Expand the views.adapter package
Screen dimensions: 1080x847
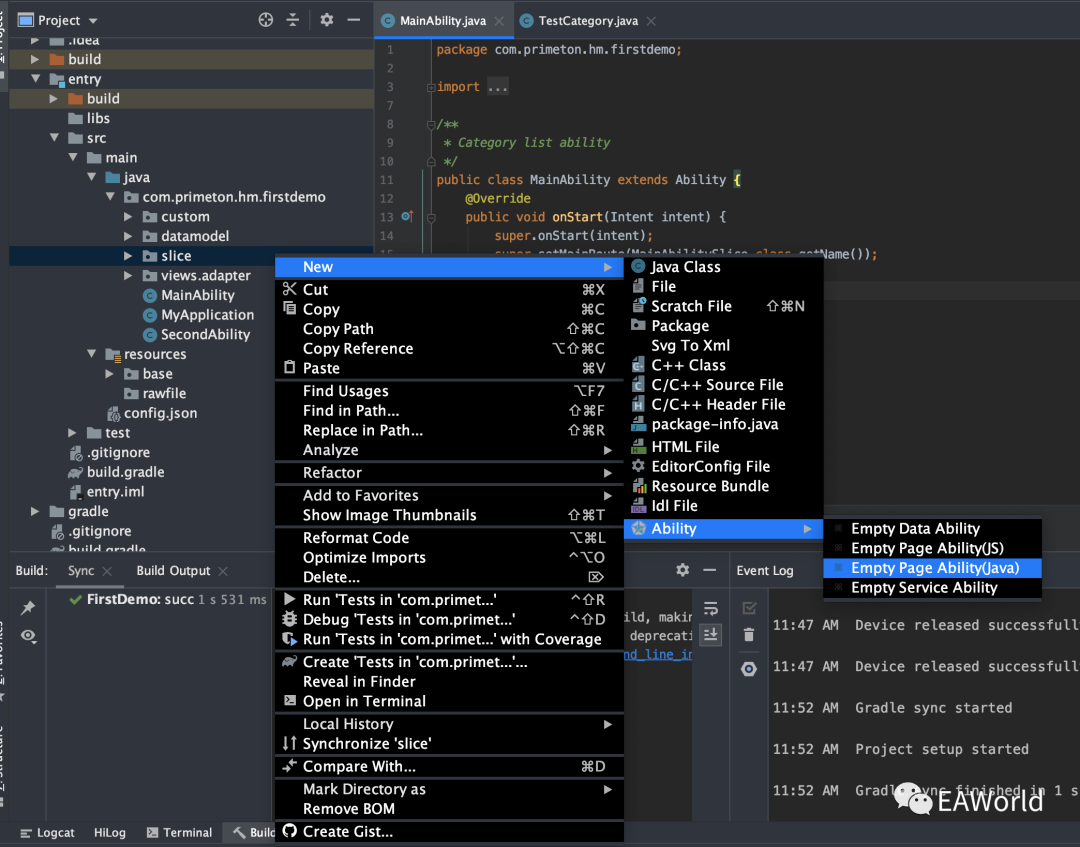pos(128,275)
